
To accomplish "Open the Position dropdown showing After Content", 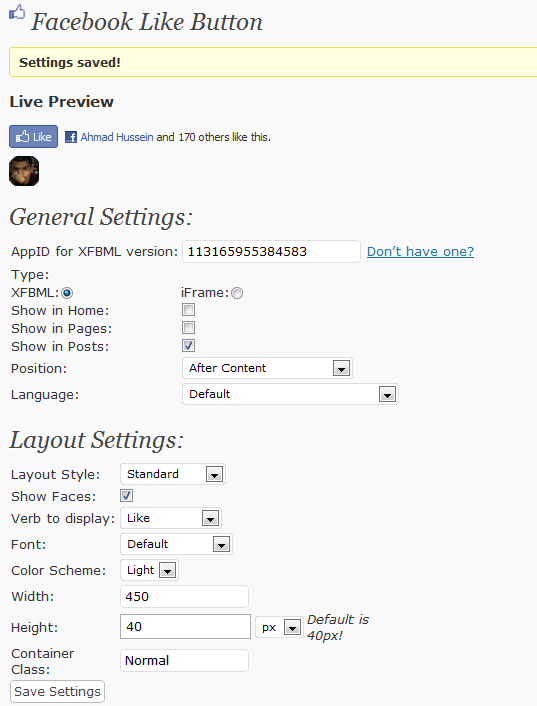I will (267, 368).
